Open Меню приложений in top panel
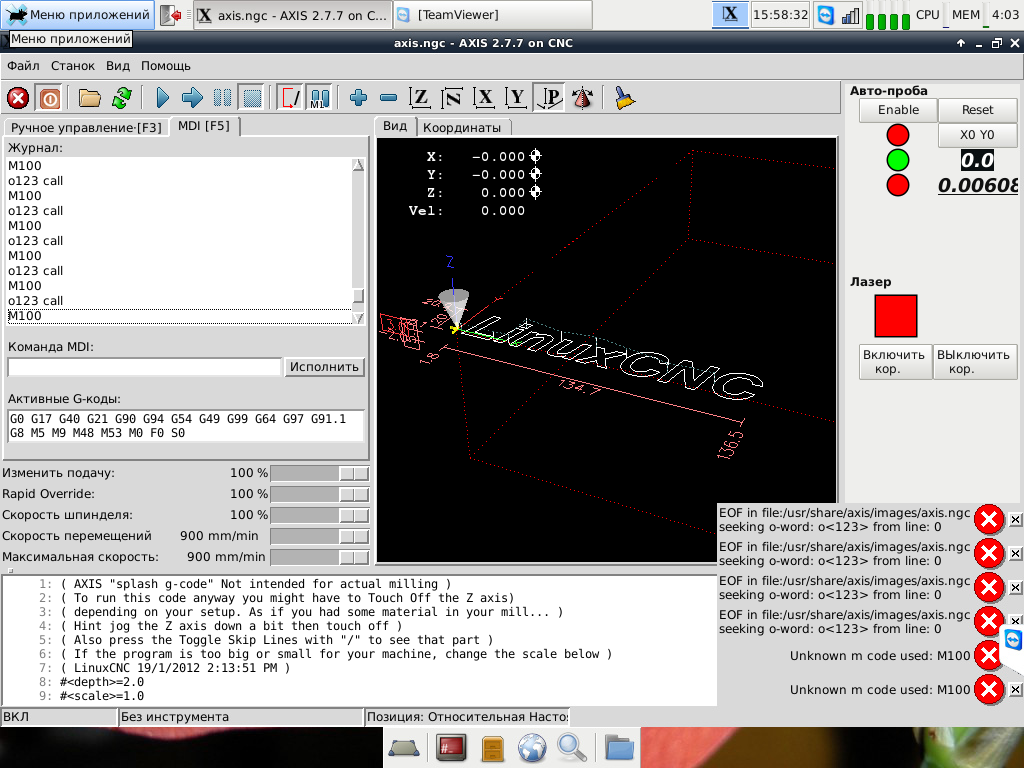Viewport: 1024px width, 768px height. (78, 14)
